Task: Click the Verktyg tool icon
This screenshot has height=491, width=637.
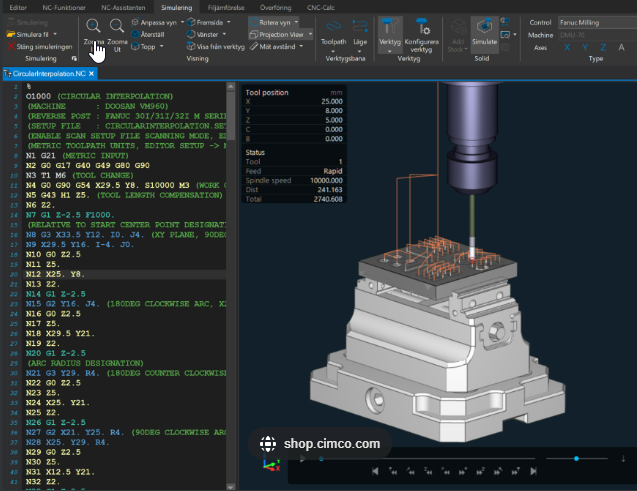Action: coord(390,27)
